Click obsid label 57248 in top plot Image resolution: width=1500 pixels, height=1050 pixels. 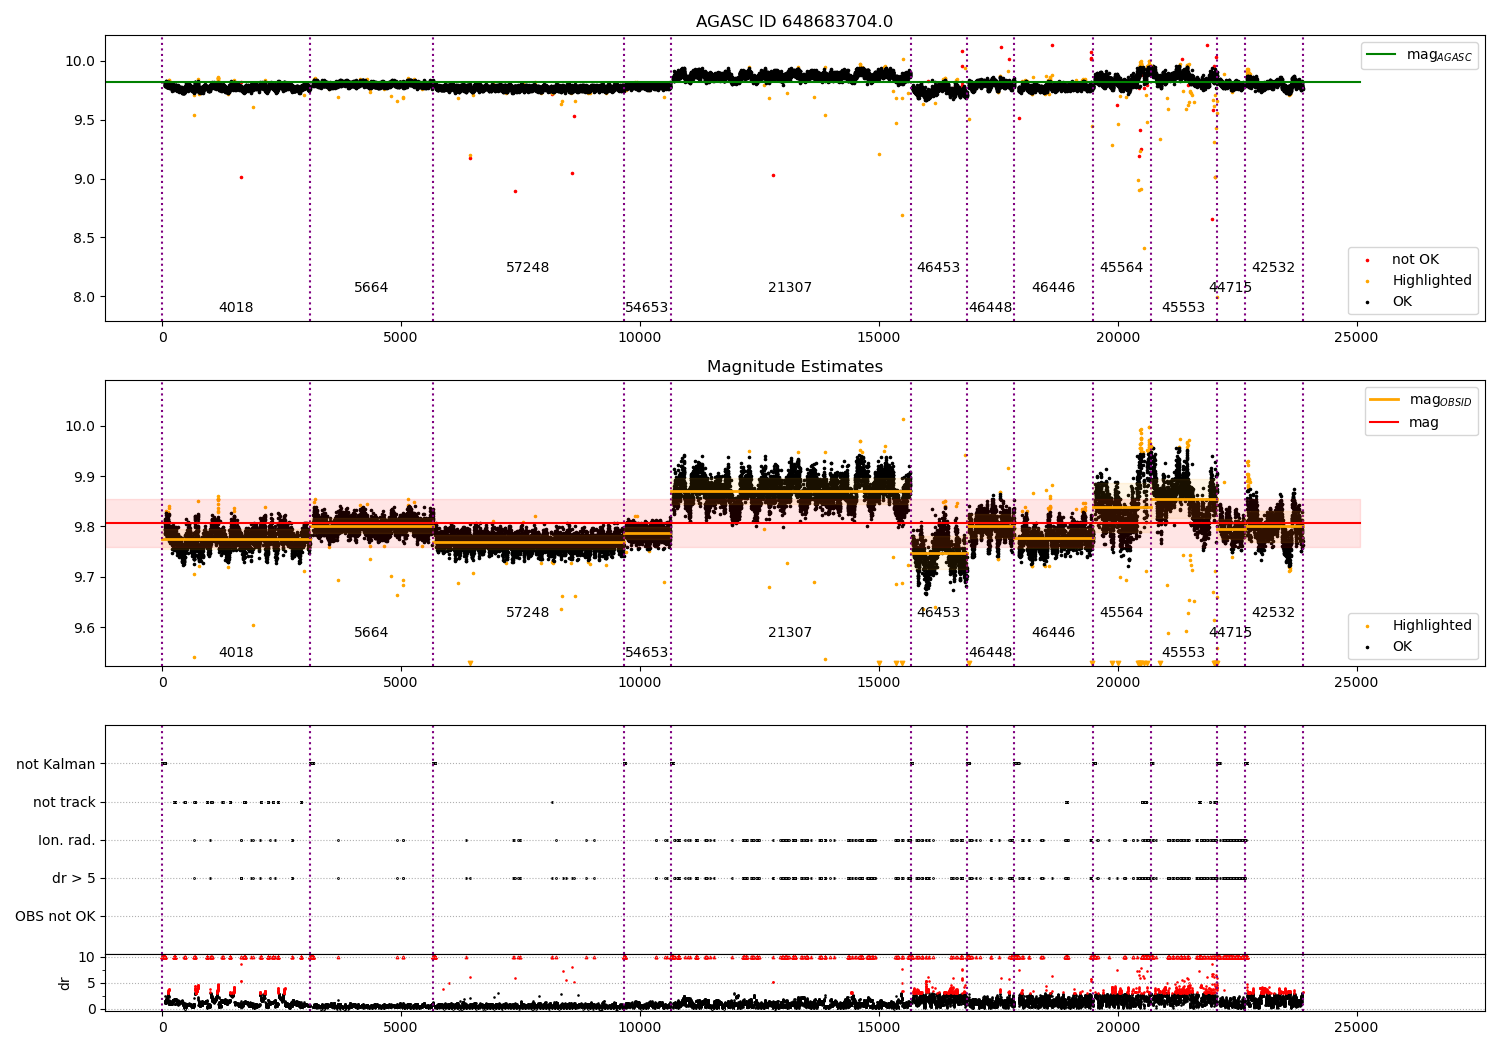(x=527, y=268)
